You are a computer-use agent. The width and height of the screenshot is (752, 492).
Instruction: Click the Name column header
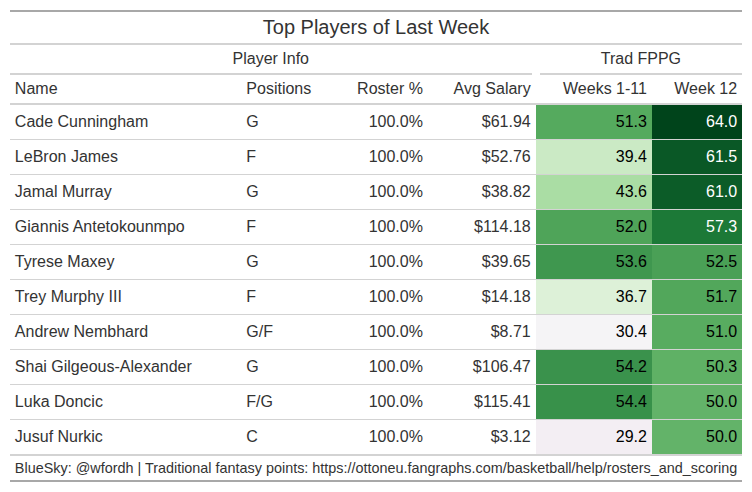(x=37, y=89)
